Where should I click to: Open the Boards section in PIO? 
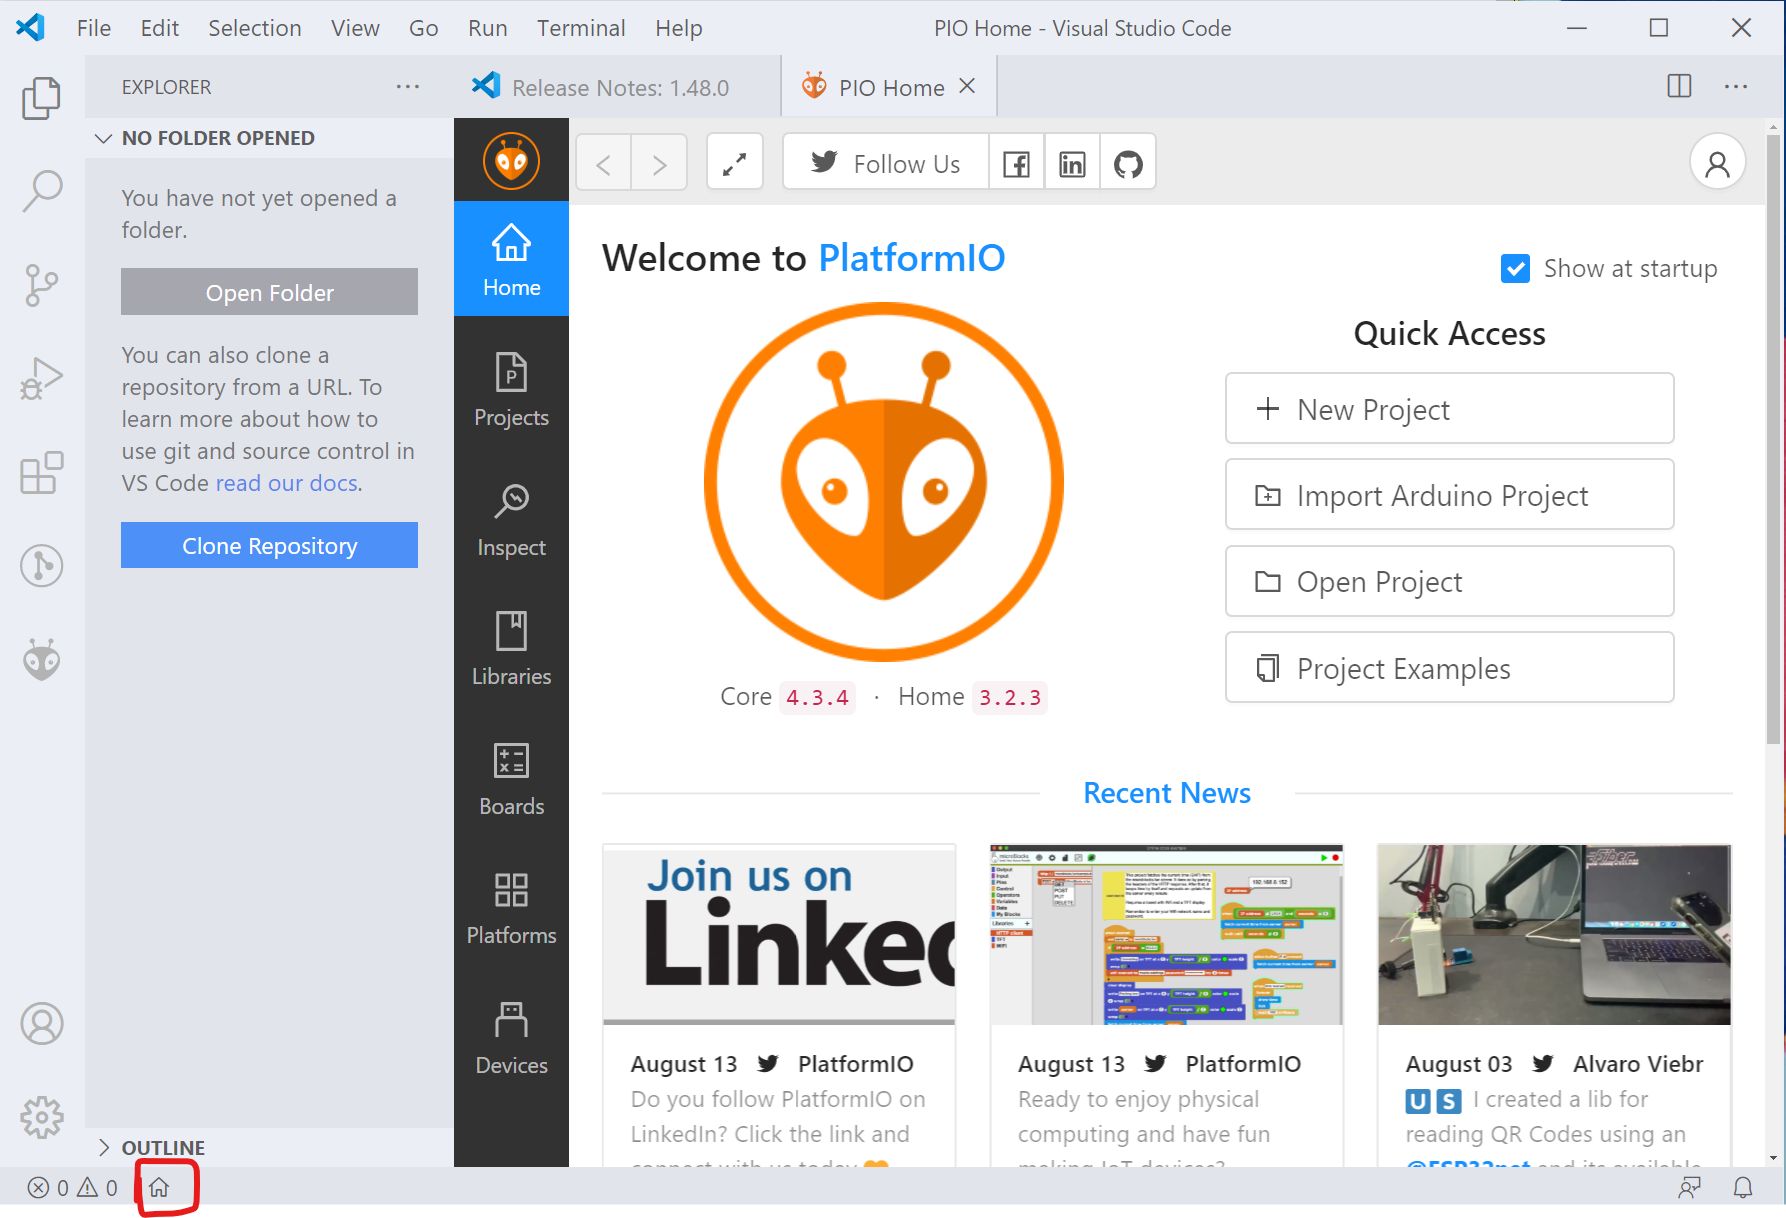click(x=511, y=778)
